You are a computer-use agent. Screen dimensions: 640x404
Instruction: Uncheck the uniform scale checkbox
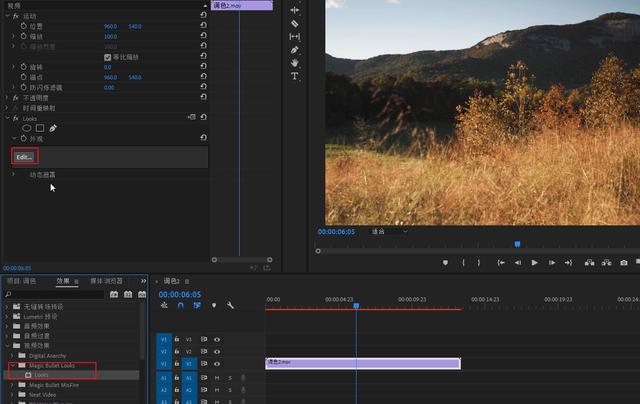tap(107, 57)
